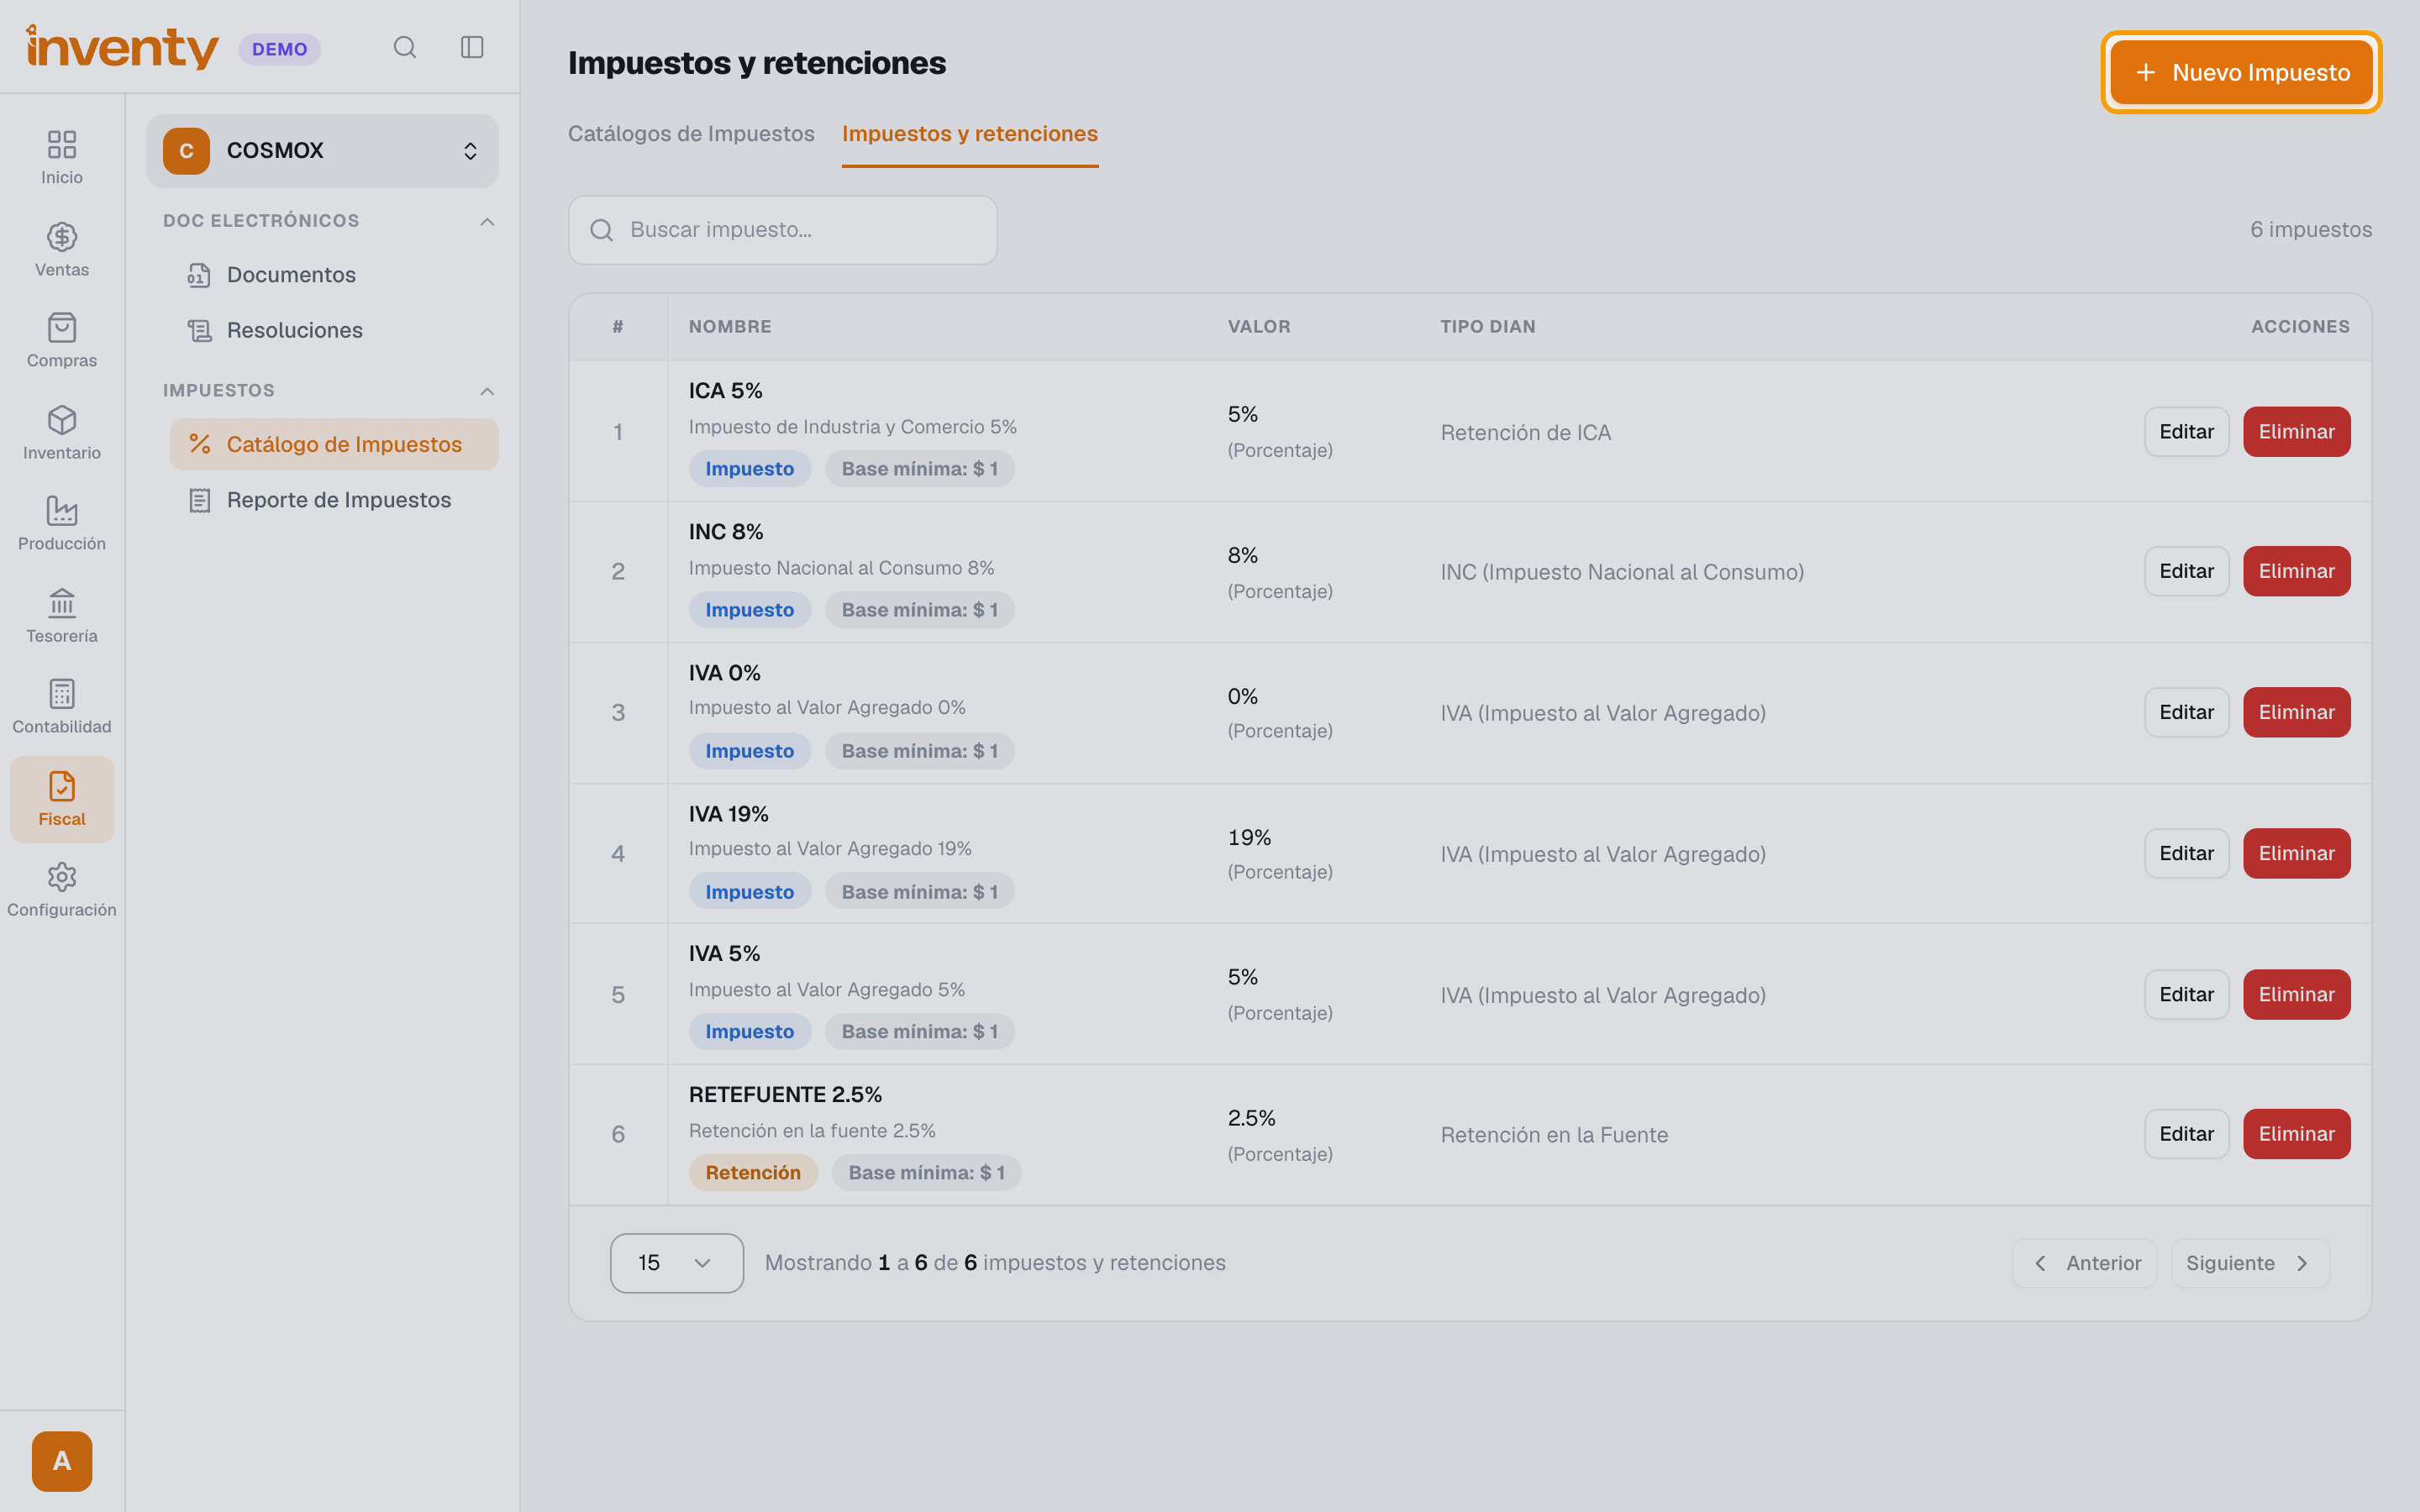
Task: Edit the ICA 5% tax
Action: pyautogui.click(x=2186, y=432)
